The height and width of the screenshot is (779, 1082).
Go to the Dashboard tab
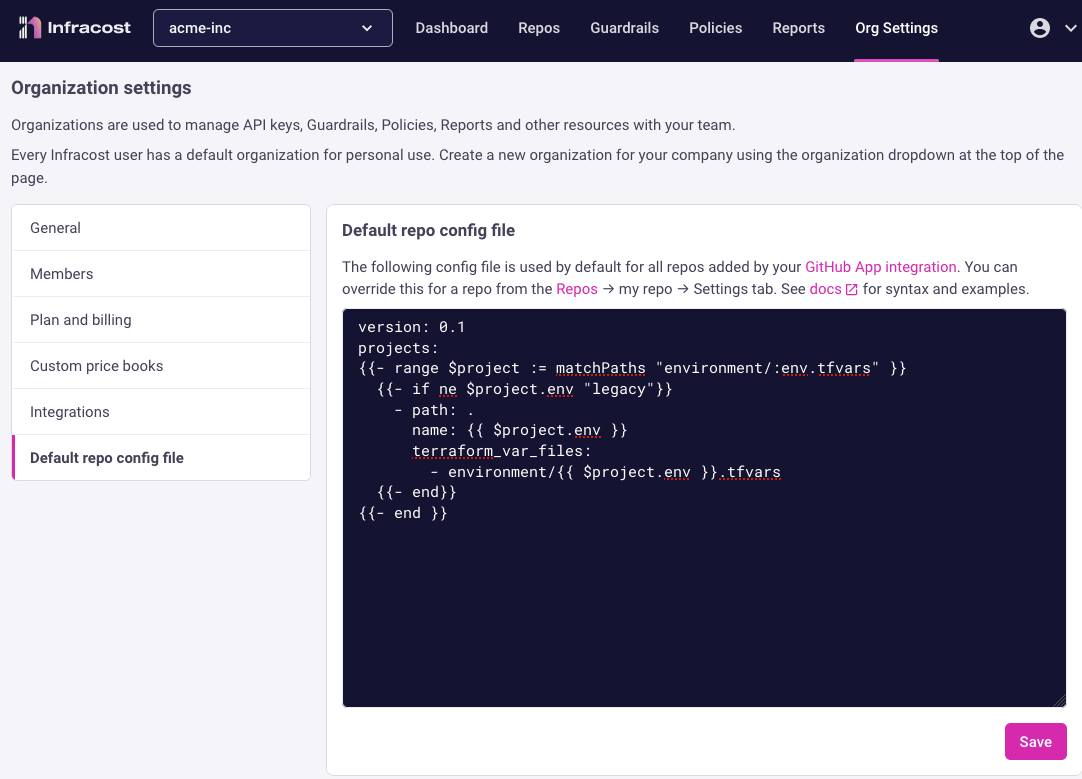451,28
